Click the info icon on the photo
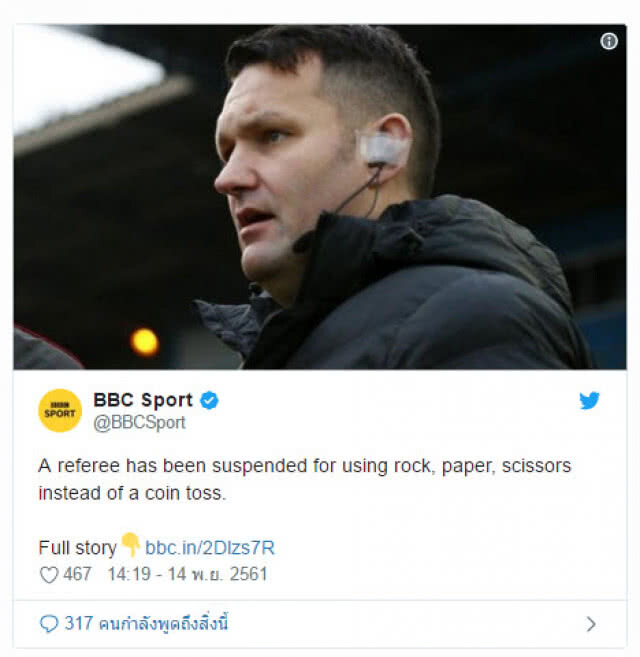The height and width of the screenshot is (657, 640). pos(609,41)
